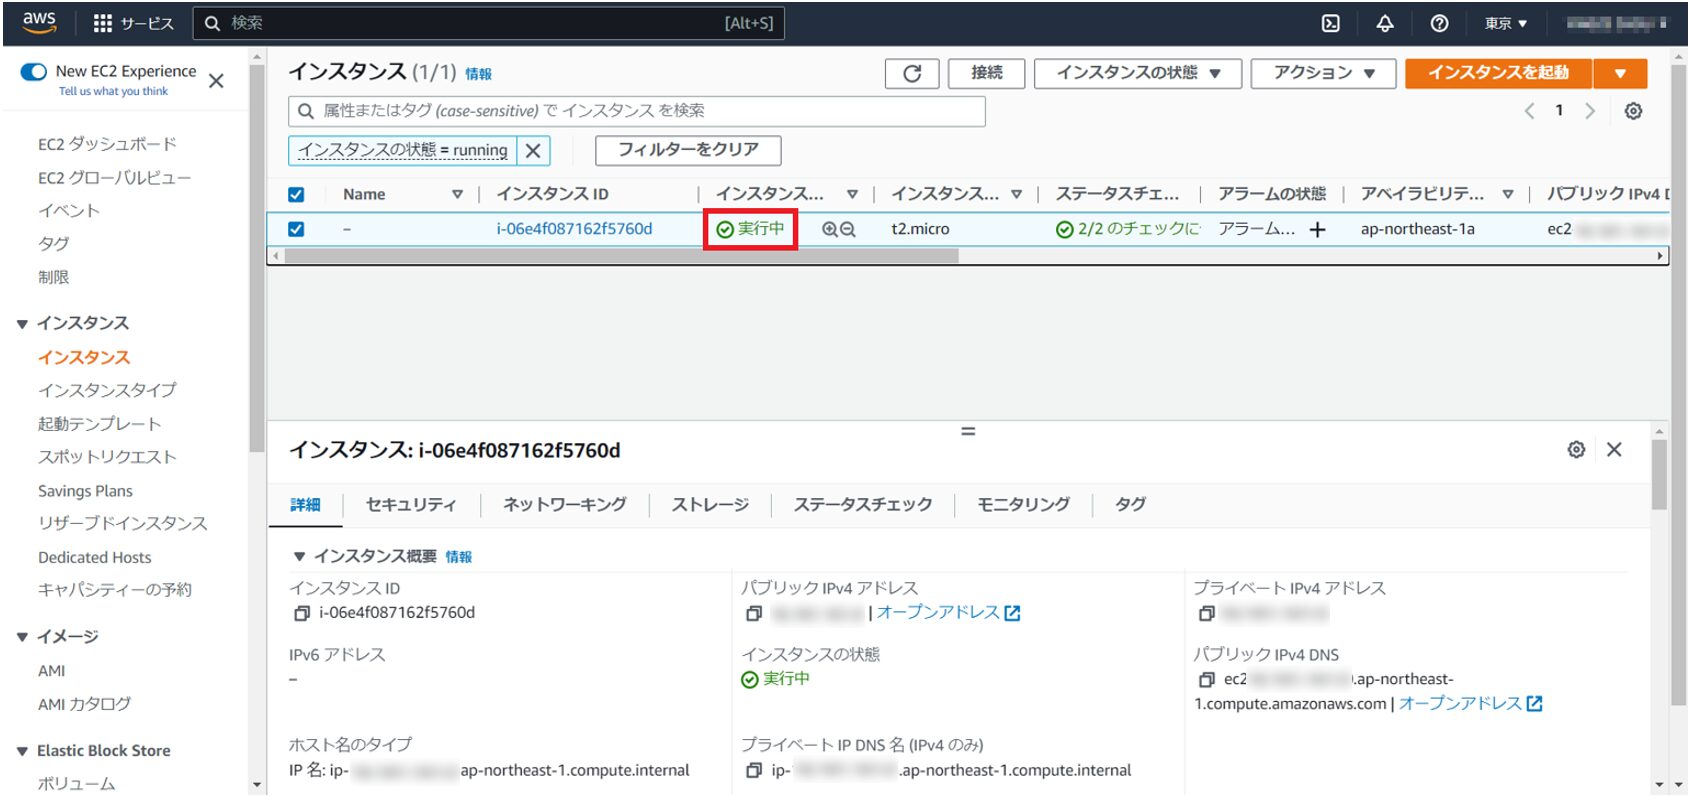1689x796 pixels.
Task: Switch to the セキュリティ tab
Action: 410,505
